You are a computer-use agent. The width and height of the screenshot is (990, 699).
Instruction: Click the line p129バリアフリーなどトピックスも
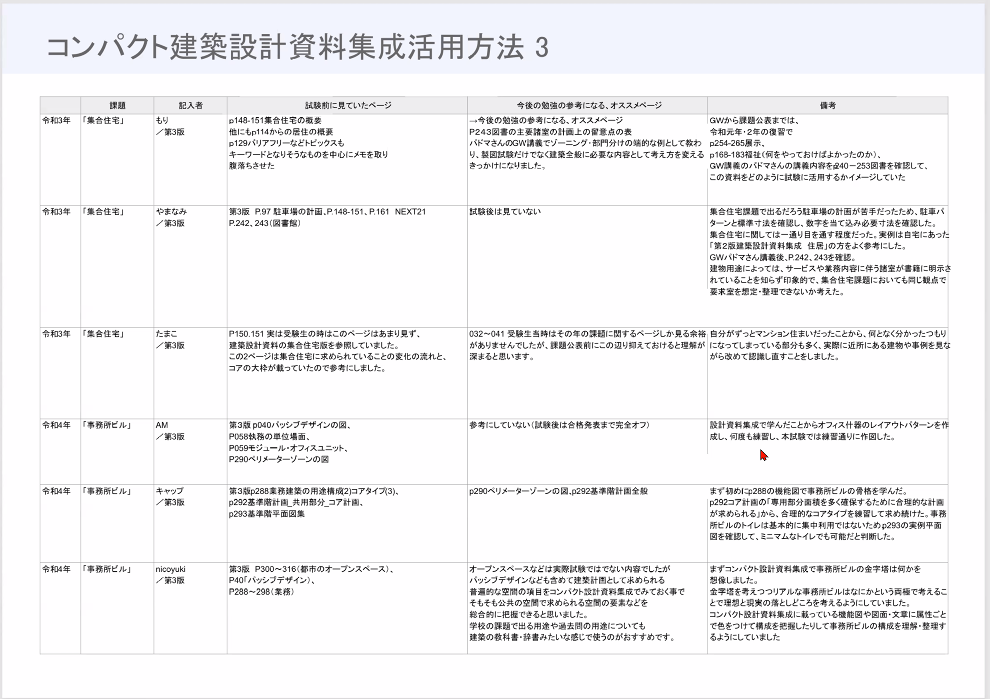click(286, 143)
